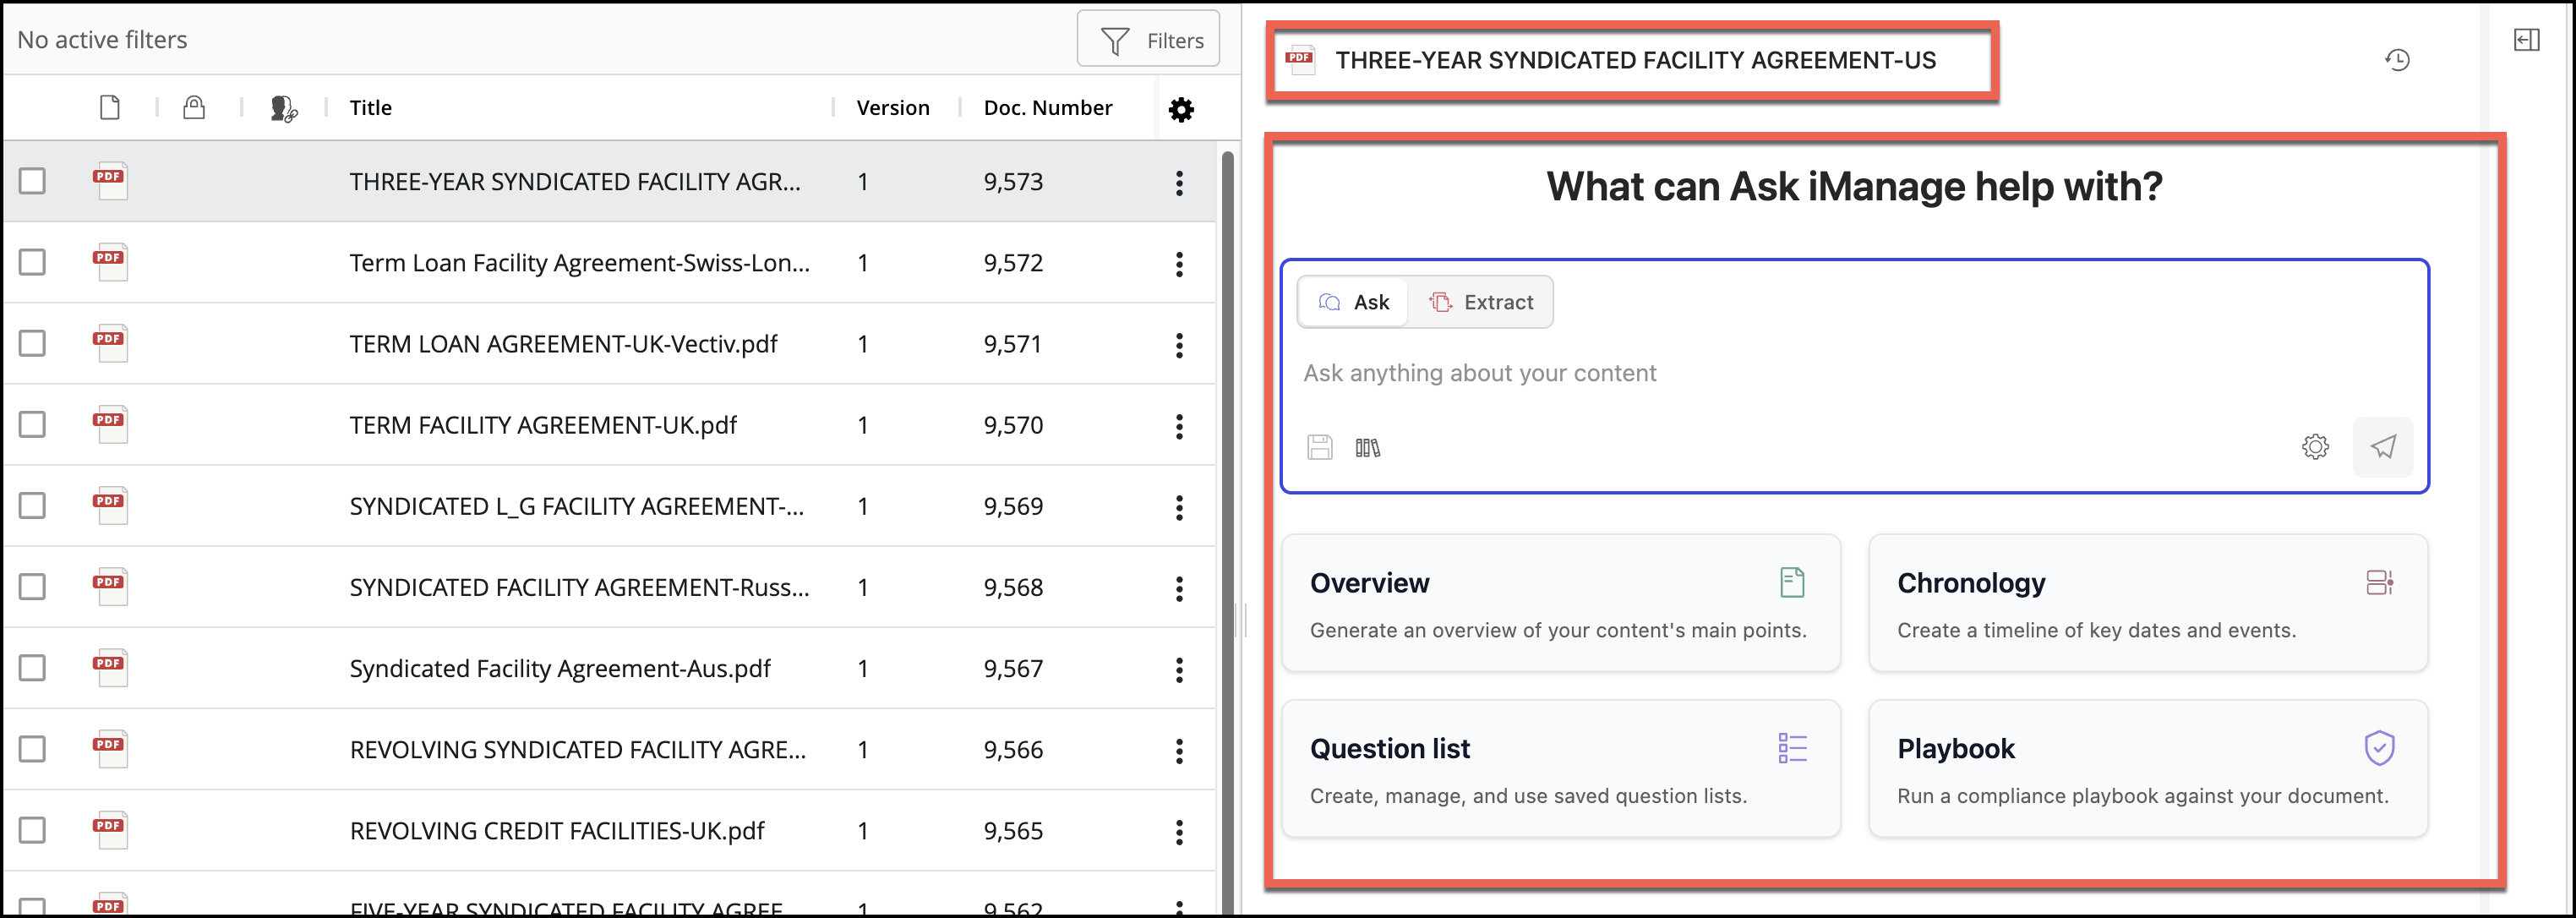Click the Overview document icon
The width and height of the screenshot is (2576, 918).
point(1792,582)
